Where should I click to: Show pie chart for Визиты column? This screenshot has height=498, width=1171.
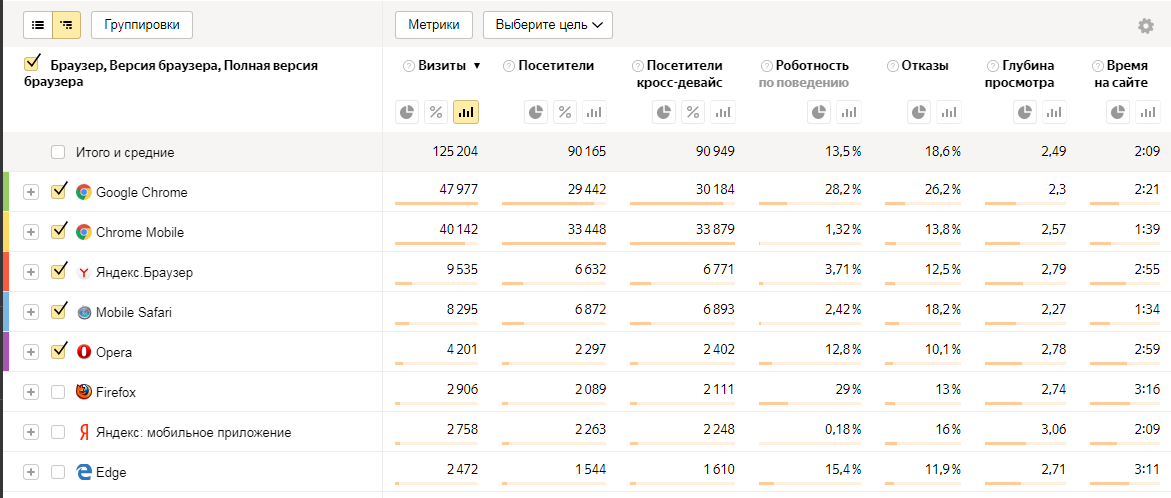tap(407, 112)
